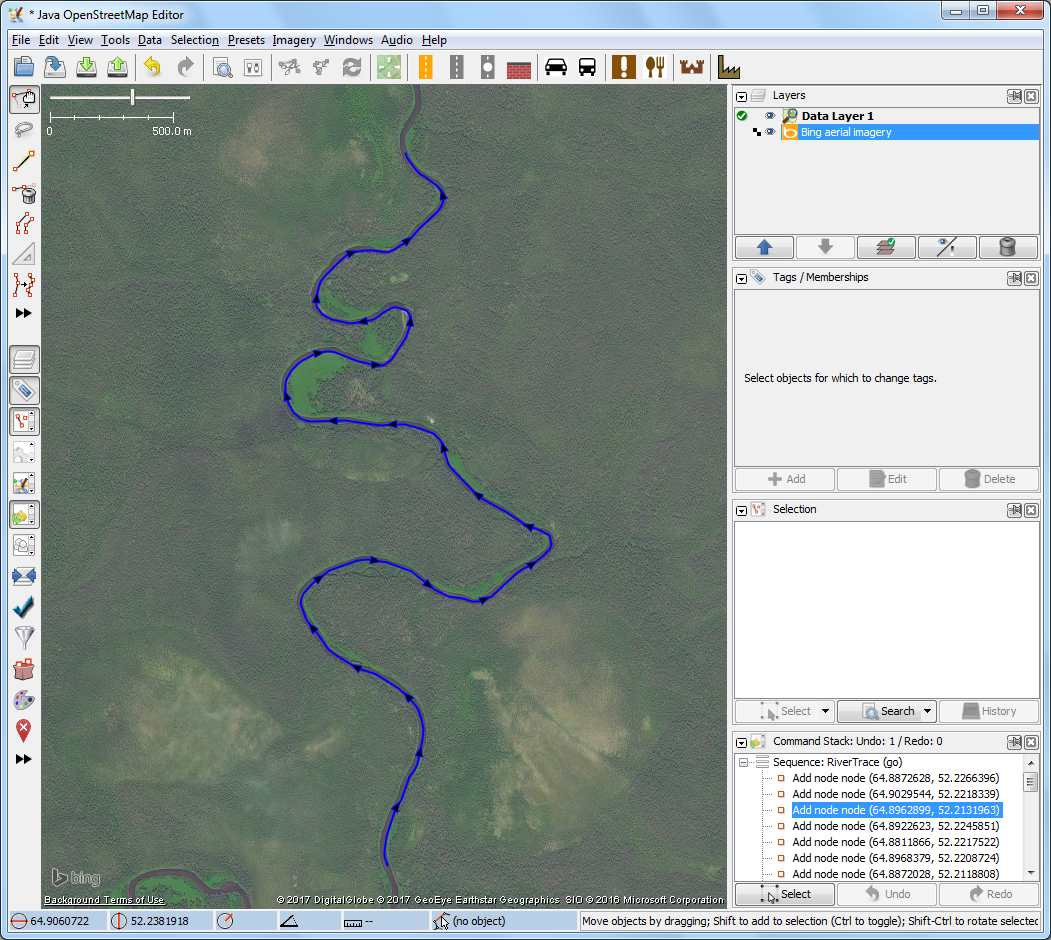The height and width of the screenshot is (940, 1051).
Task: Toggle visibility eye of Data Layer 1
Action: (770, 116)
